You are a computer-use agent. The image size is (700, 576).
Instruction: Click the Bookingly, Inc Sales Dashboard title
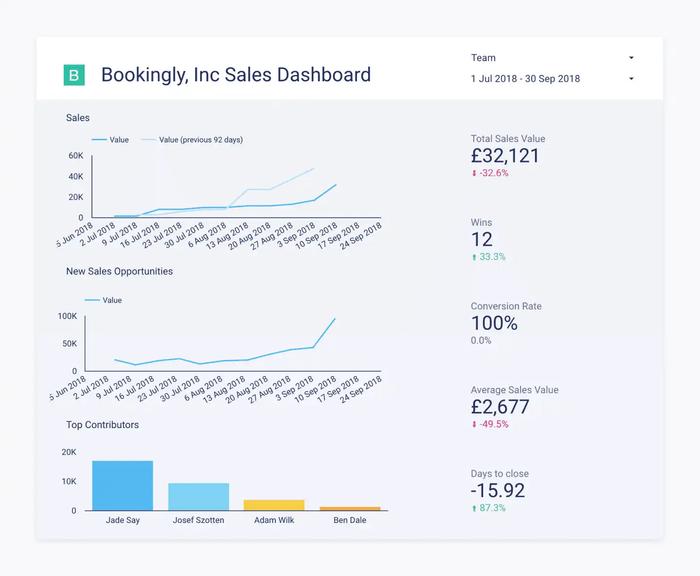click(x=236, y=75)
